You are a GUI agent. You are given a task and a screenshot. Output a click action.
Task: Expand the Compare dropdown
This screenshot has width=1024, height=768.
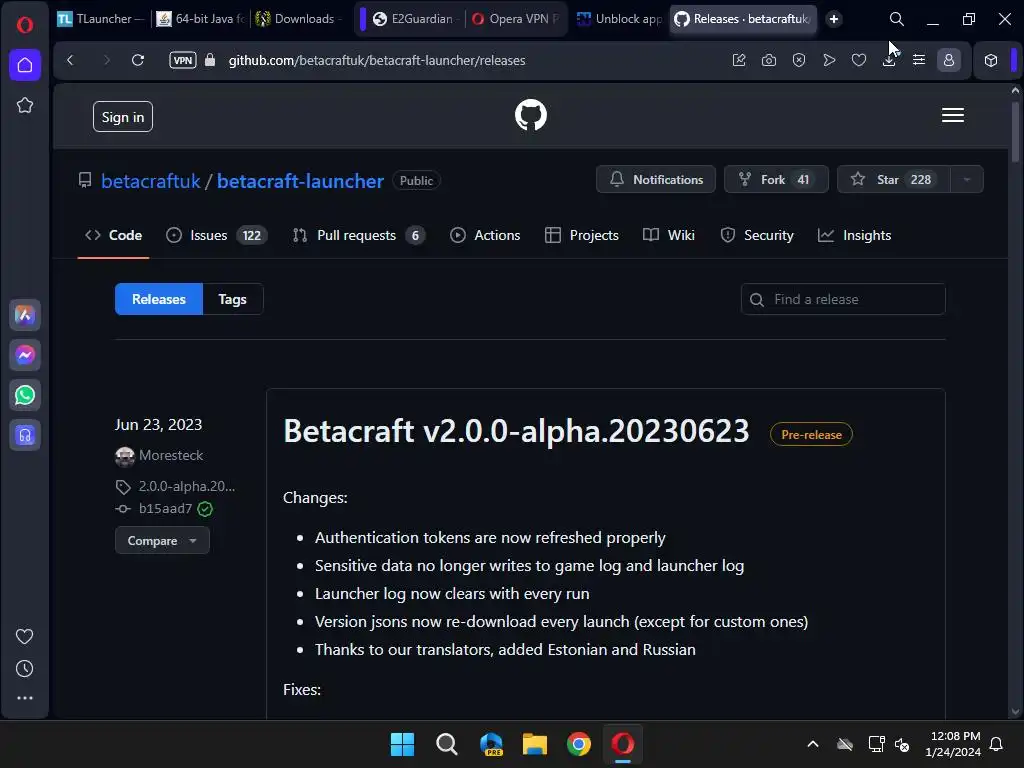click(x=162, y=541)
